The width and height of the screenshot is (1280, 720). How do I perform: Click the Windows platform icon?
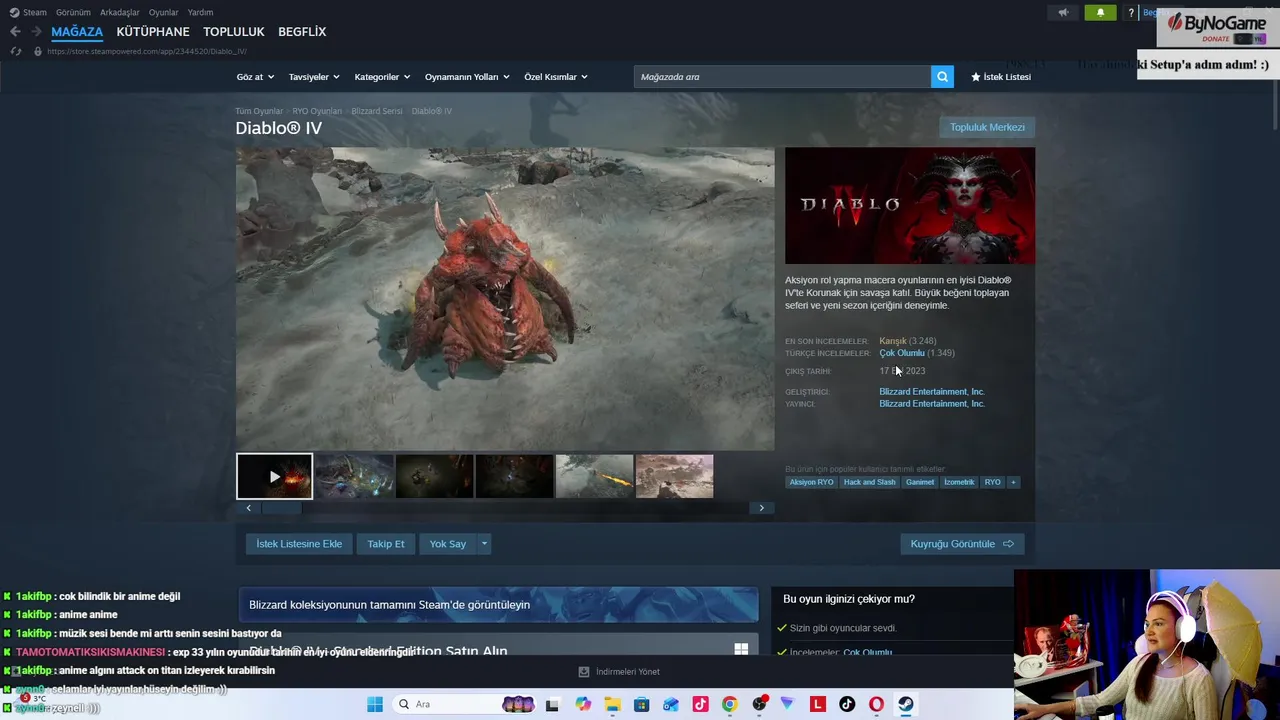pos(741,649)
